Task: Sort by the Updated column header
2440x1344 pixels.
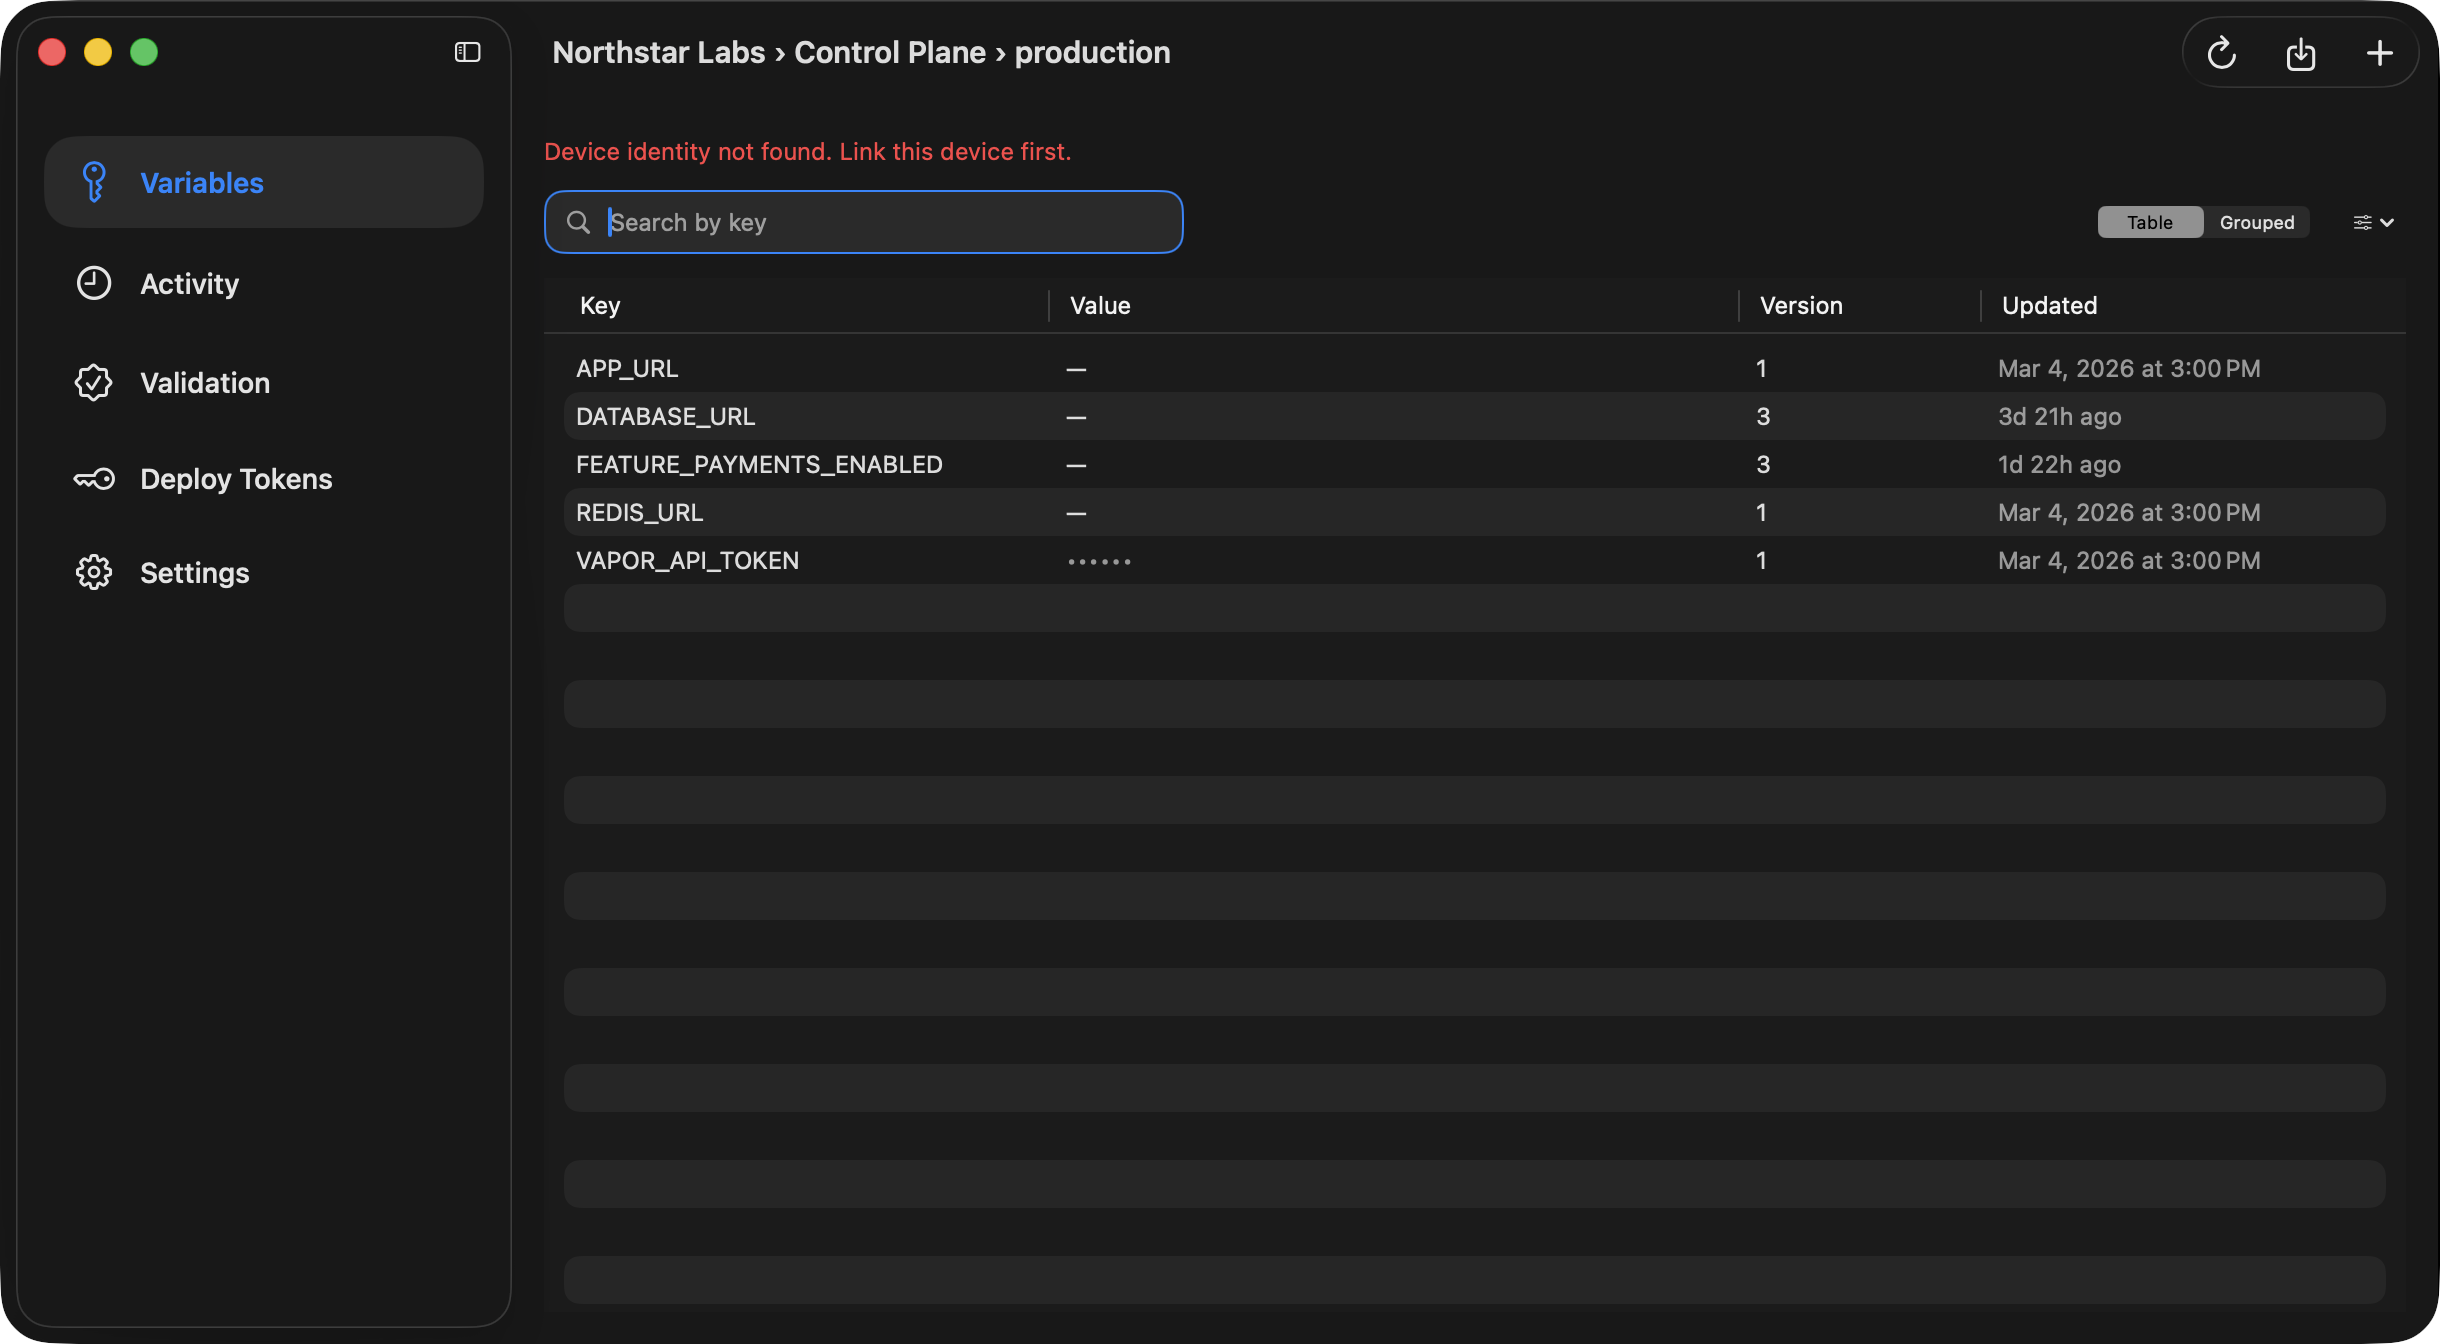Action: click(x=2048, y=305)
